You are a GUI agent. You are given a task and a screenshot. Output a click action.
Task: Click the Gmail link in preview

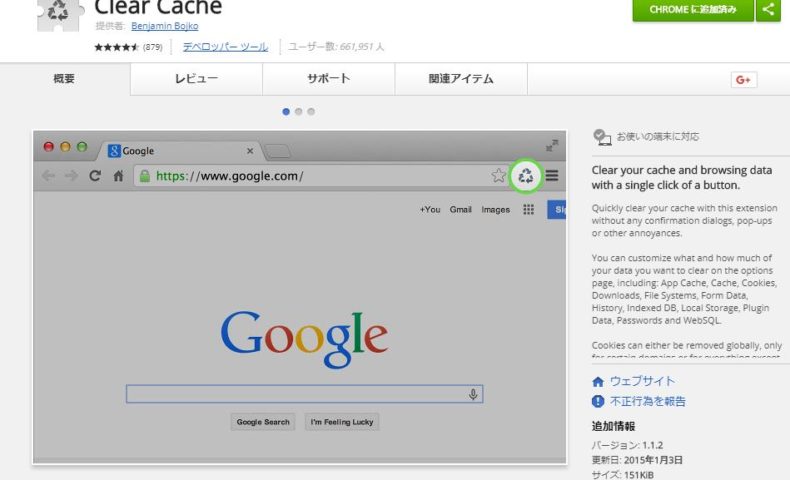[460, 210]
